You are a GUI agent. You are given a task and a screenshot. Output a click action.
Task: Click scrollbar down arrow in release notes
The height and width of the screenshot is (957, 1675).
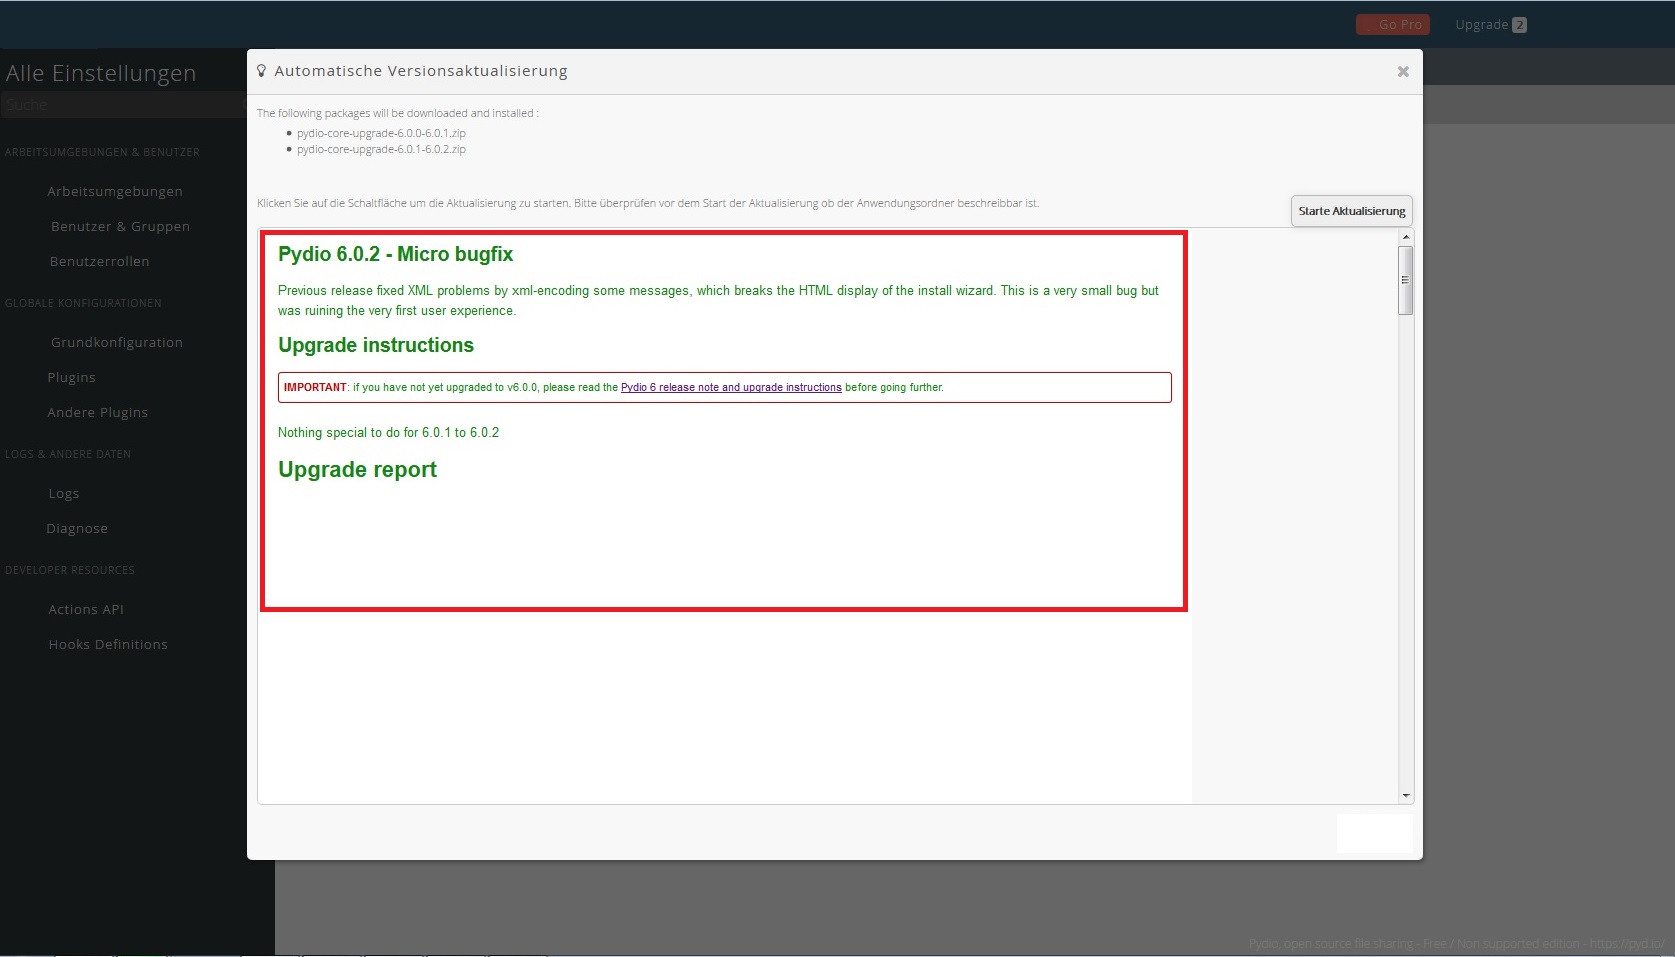(1406, 796)
